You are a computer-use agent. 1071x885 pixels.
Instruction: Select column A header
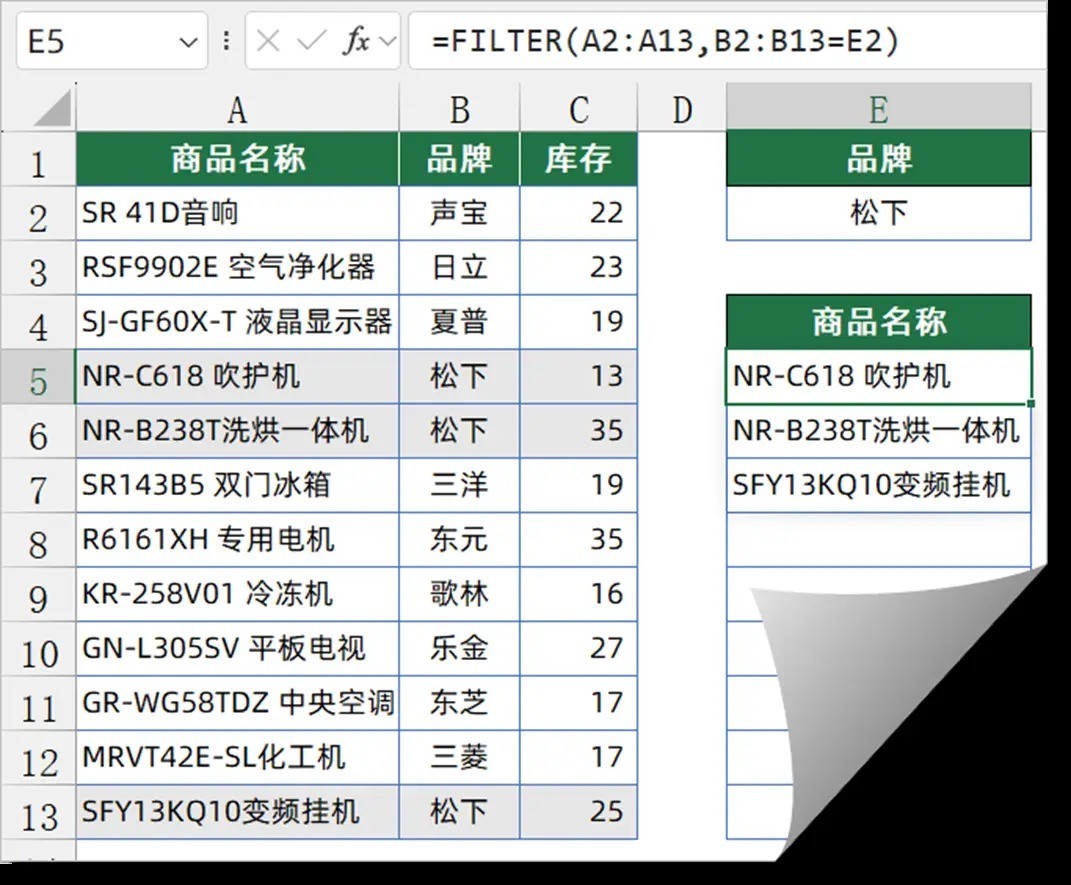(x=237, y=108)
